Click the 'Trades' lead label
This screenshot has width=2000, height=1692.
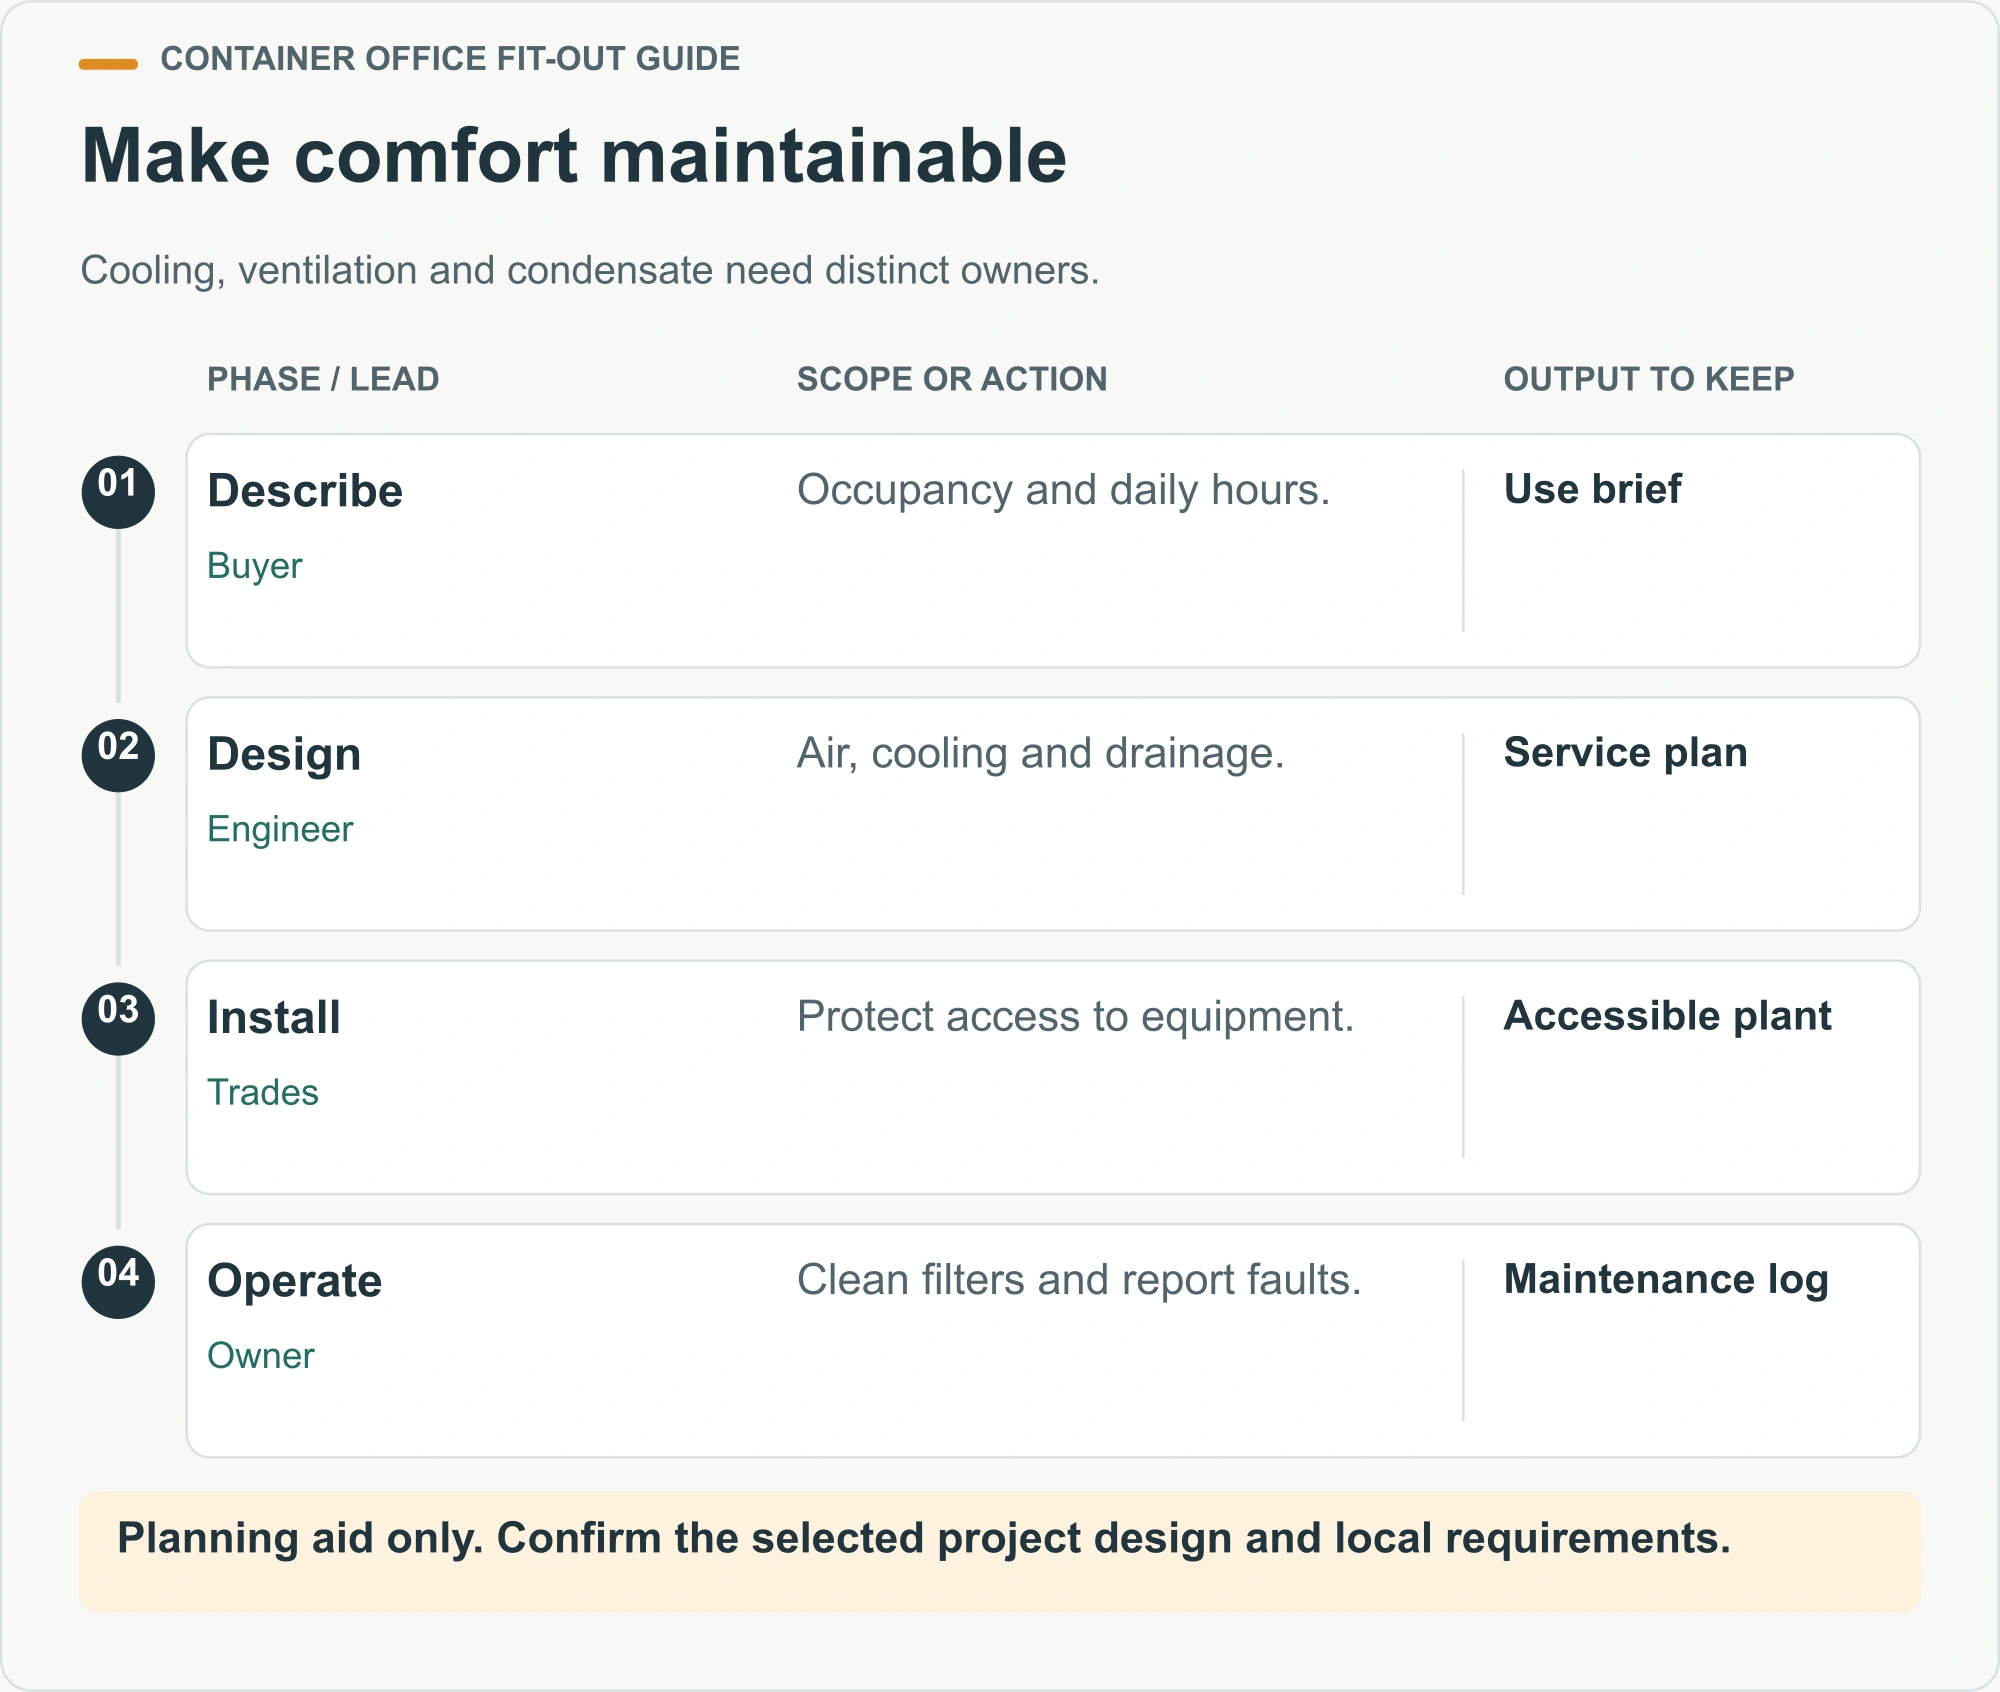(x=263, y=1092)
